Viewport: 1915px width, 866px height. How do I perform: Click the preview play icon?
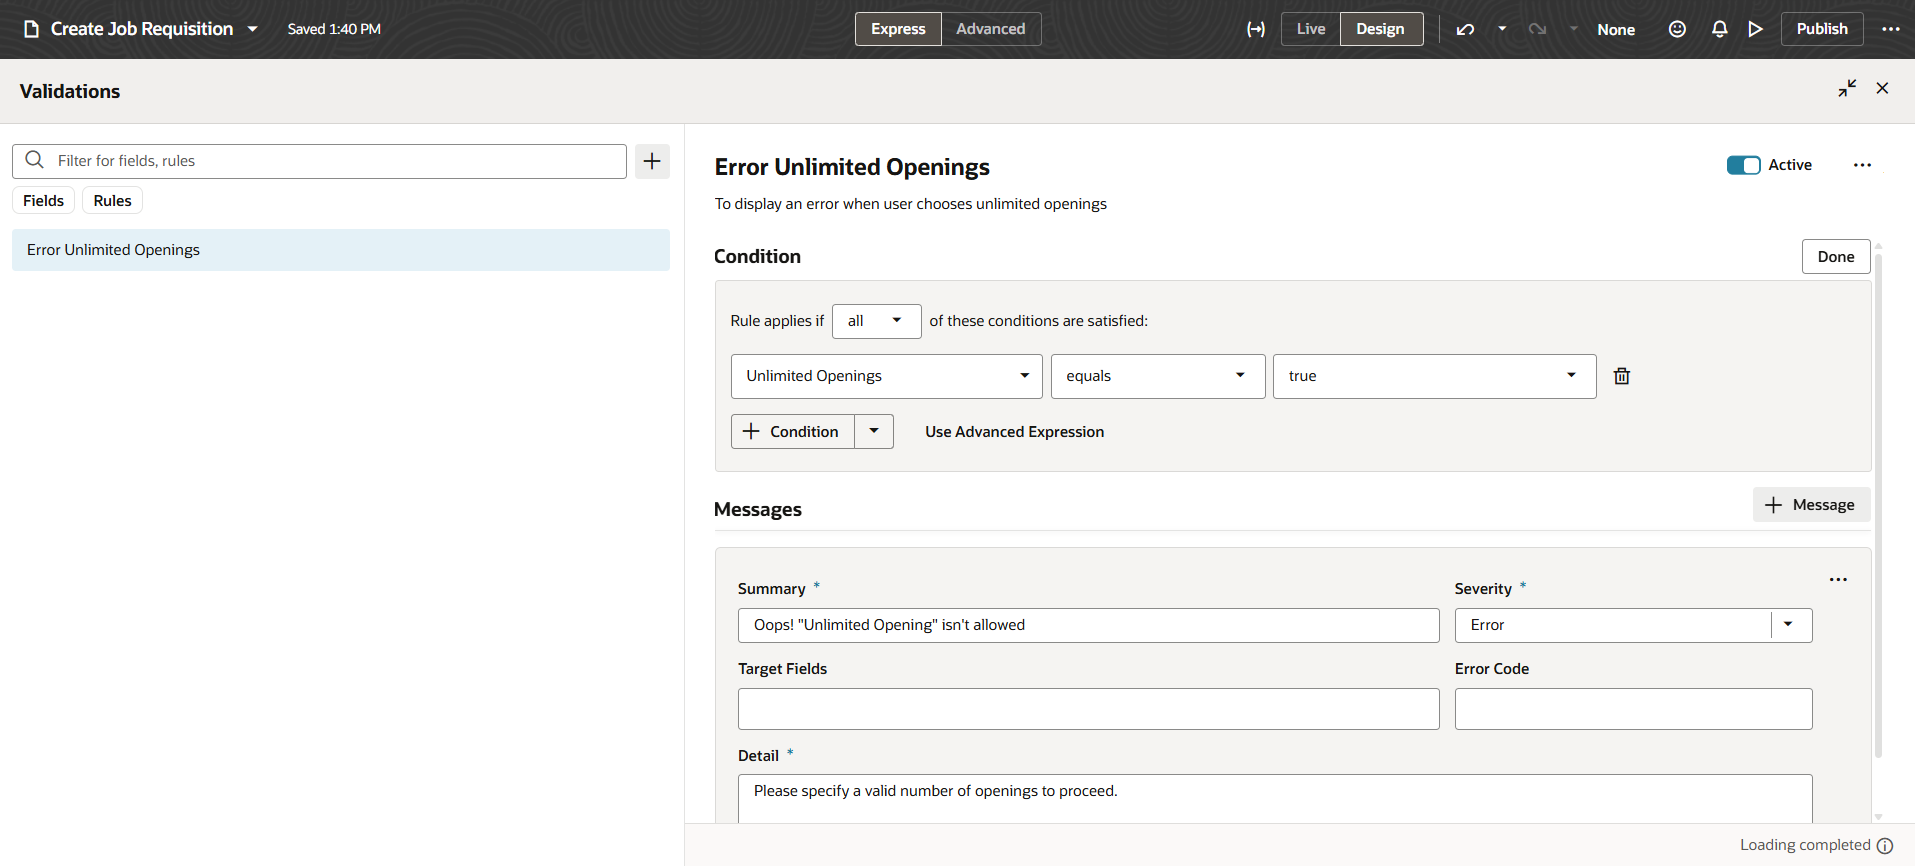tap(1755, 29)
